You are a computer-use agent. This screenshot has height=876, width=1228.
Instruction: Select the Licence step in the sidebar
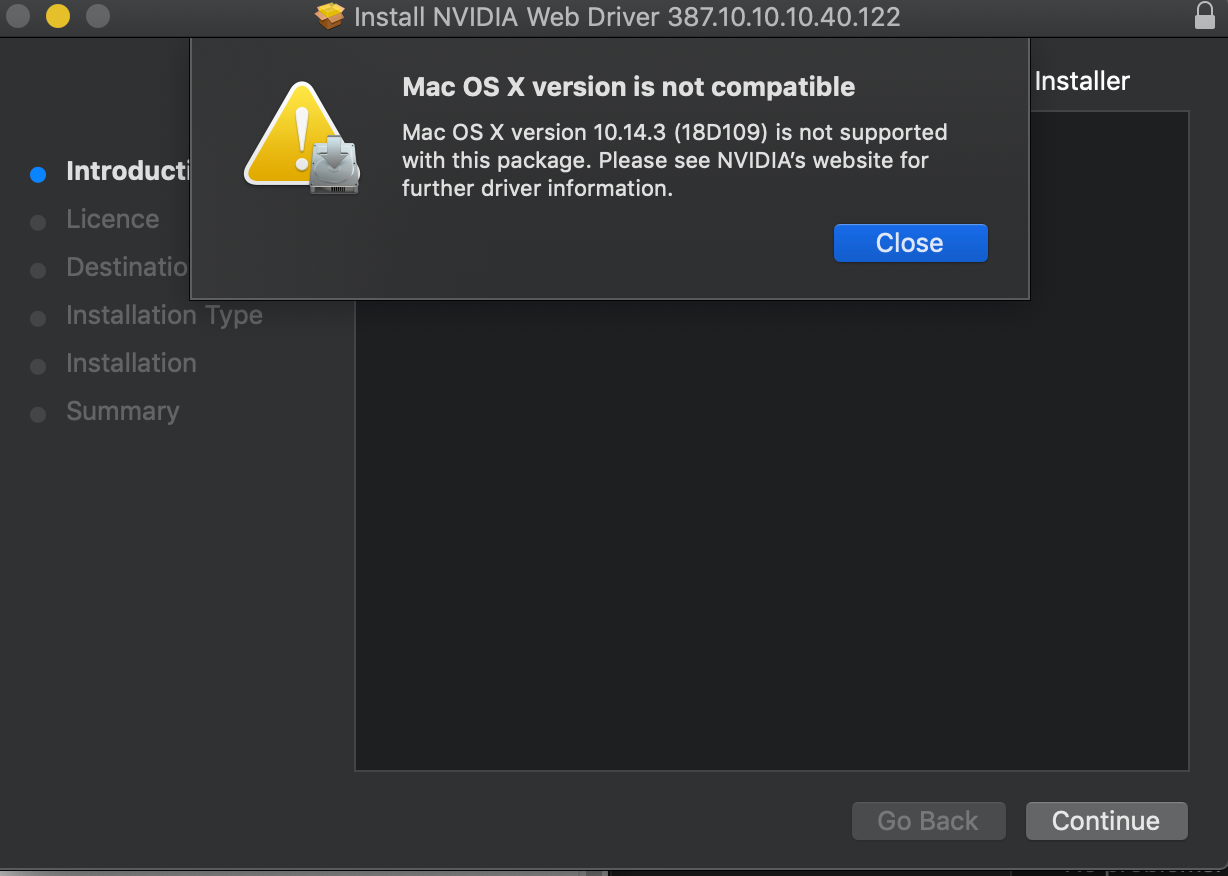pyautogui.click(x=112, y=219)
